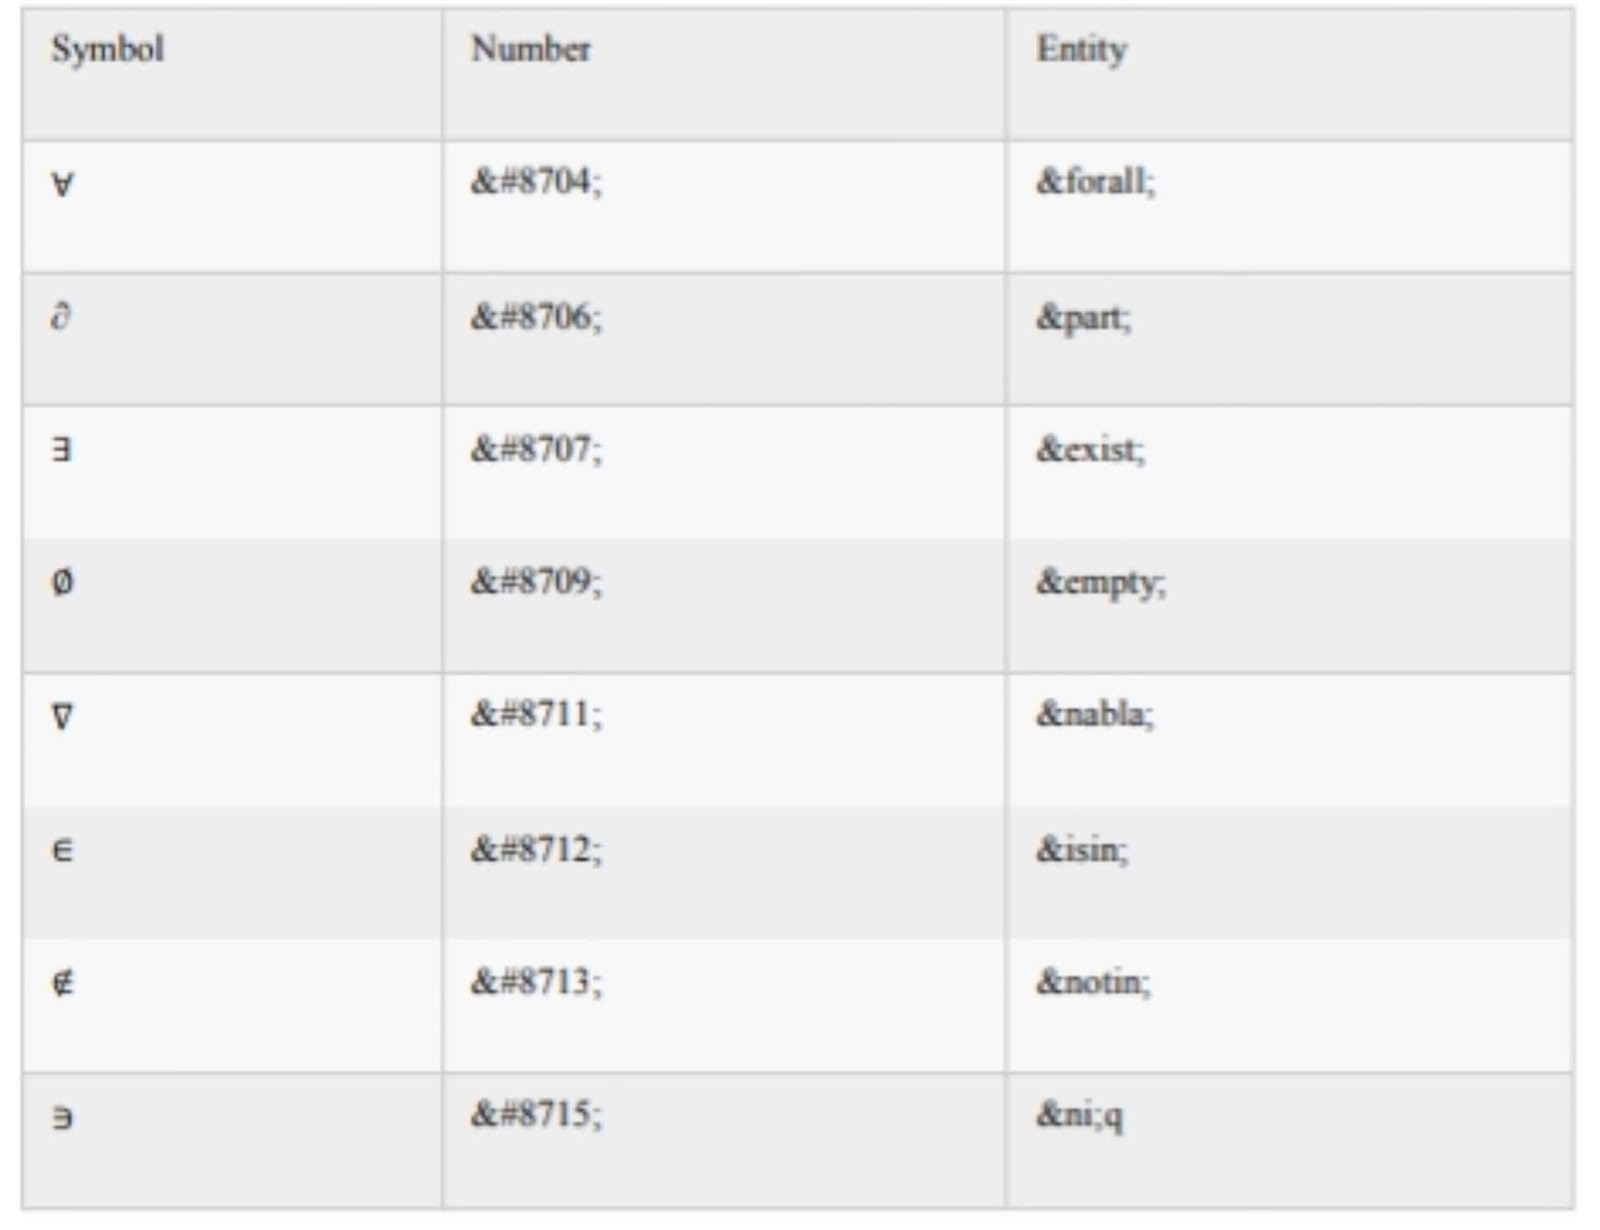
Task: Select the not-element-of ∉ symbol
Action: point(62,983)
